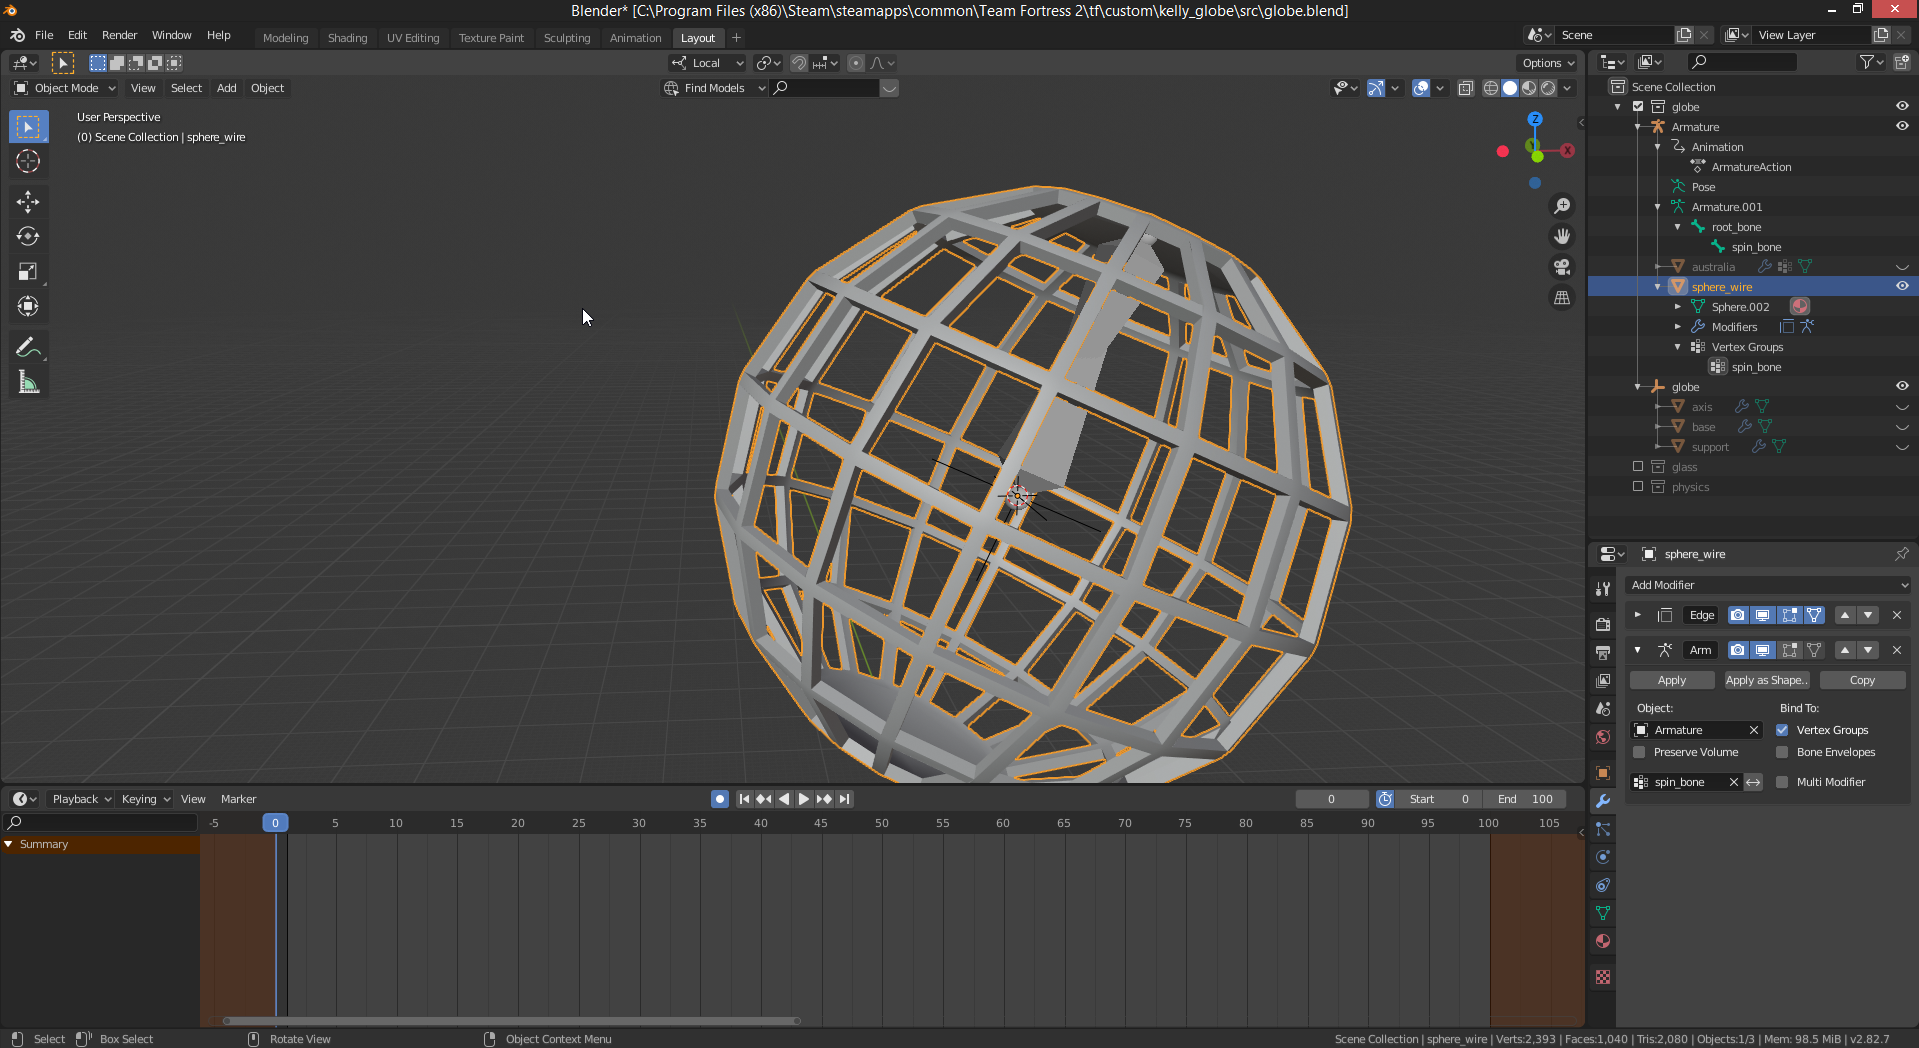Image resolution: width=1919 pixels, height=1048 pixels.
Task: Select the Move tool in toolbar
Action: (x=28, y=202)
